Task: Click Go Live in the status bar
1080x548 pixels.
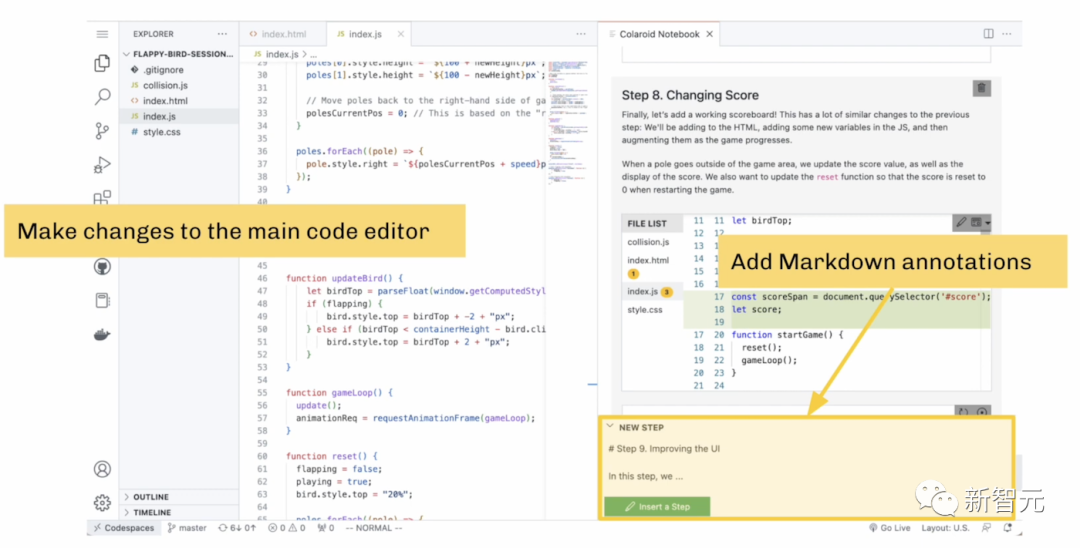Action: click(x=889, y=528)
